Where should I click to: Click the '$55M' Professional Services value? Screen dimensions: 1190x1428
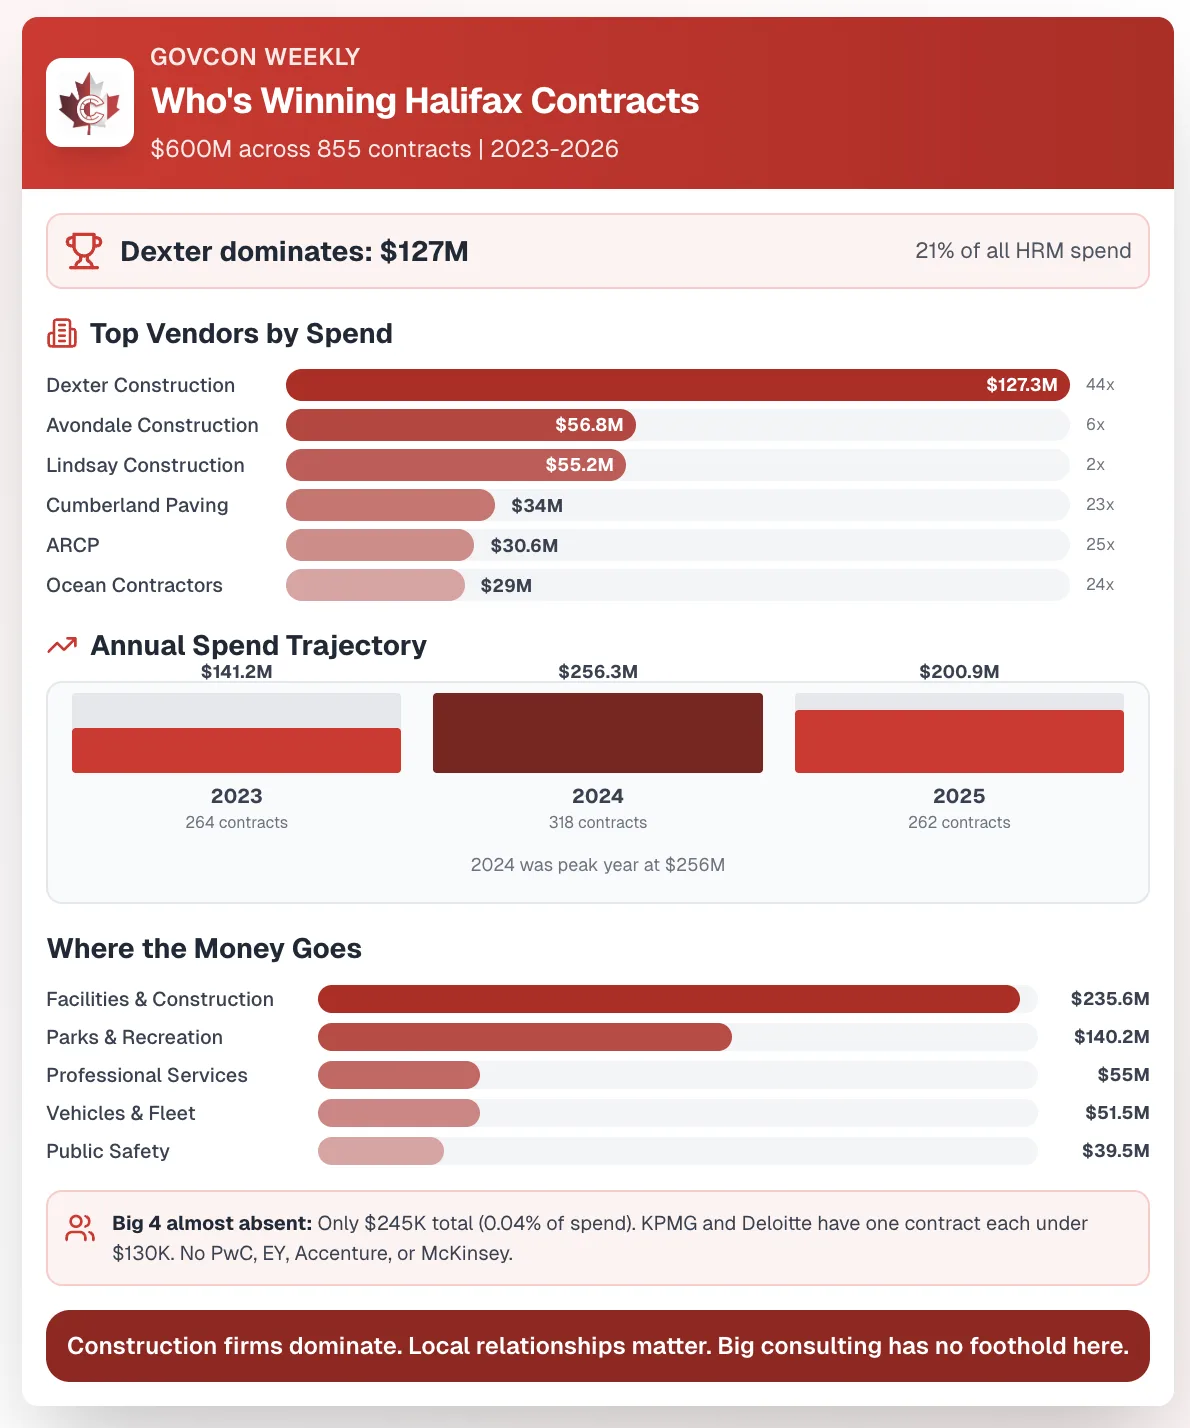[1123, 1075]
